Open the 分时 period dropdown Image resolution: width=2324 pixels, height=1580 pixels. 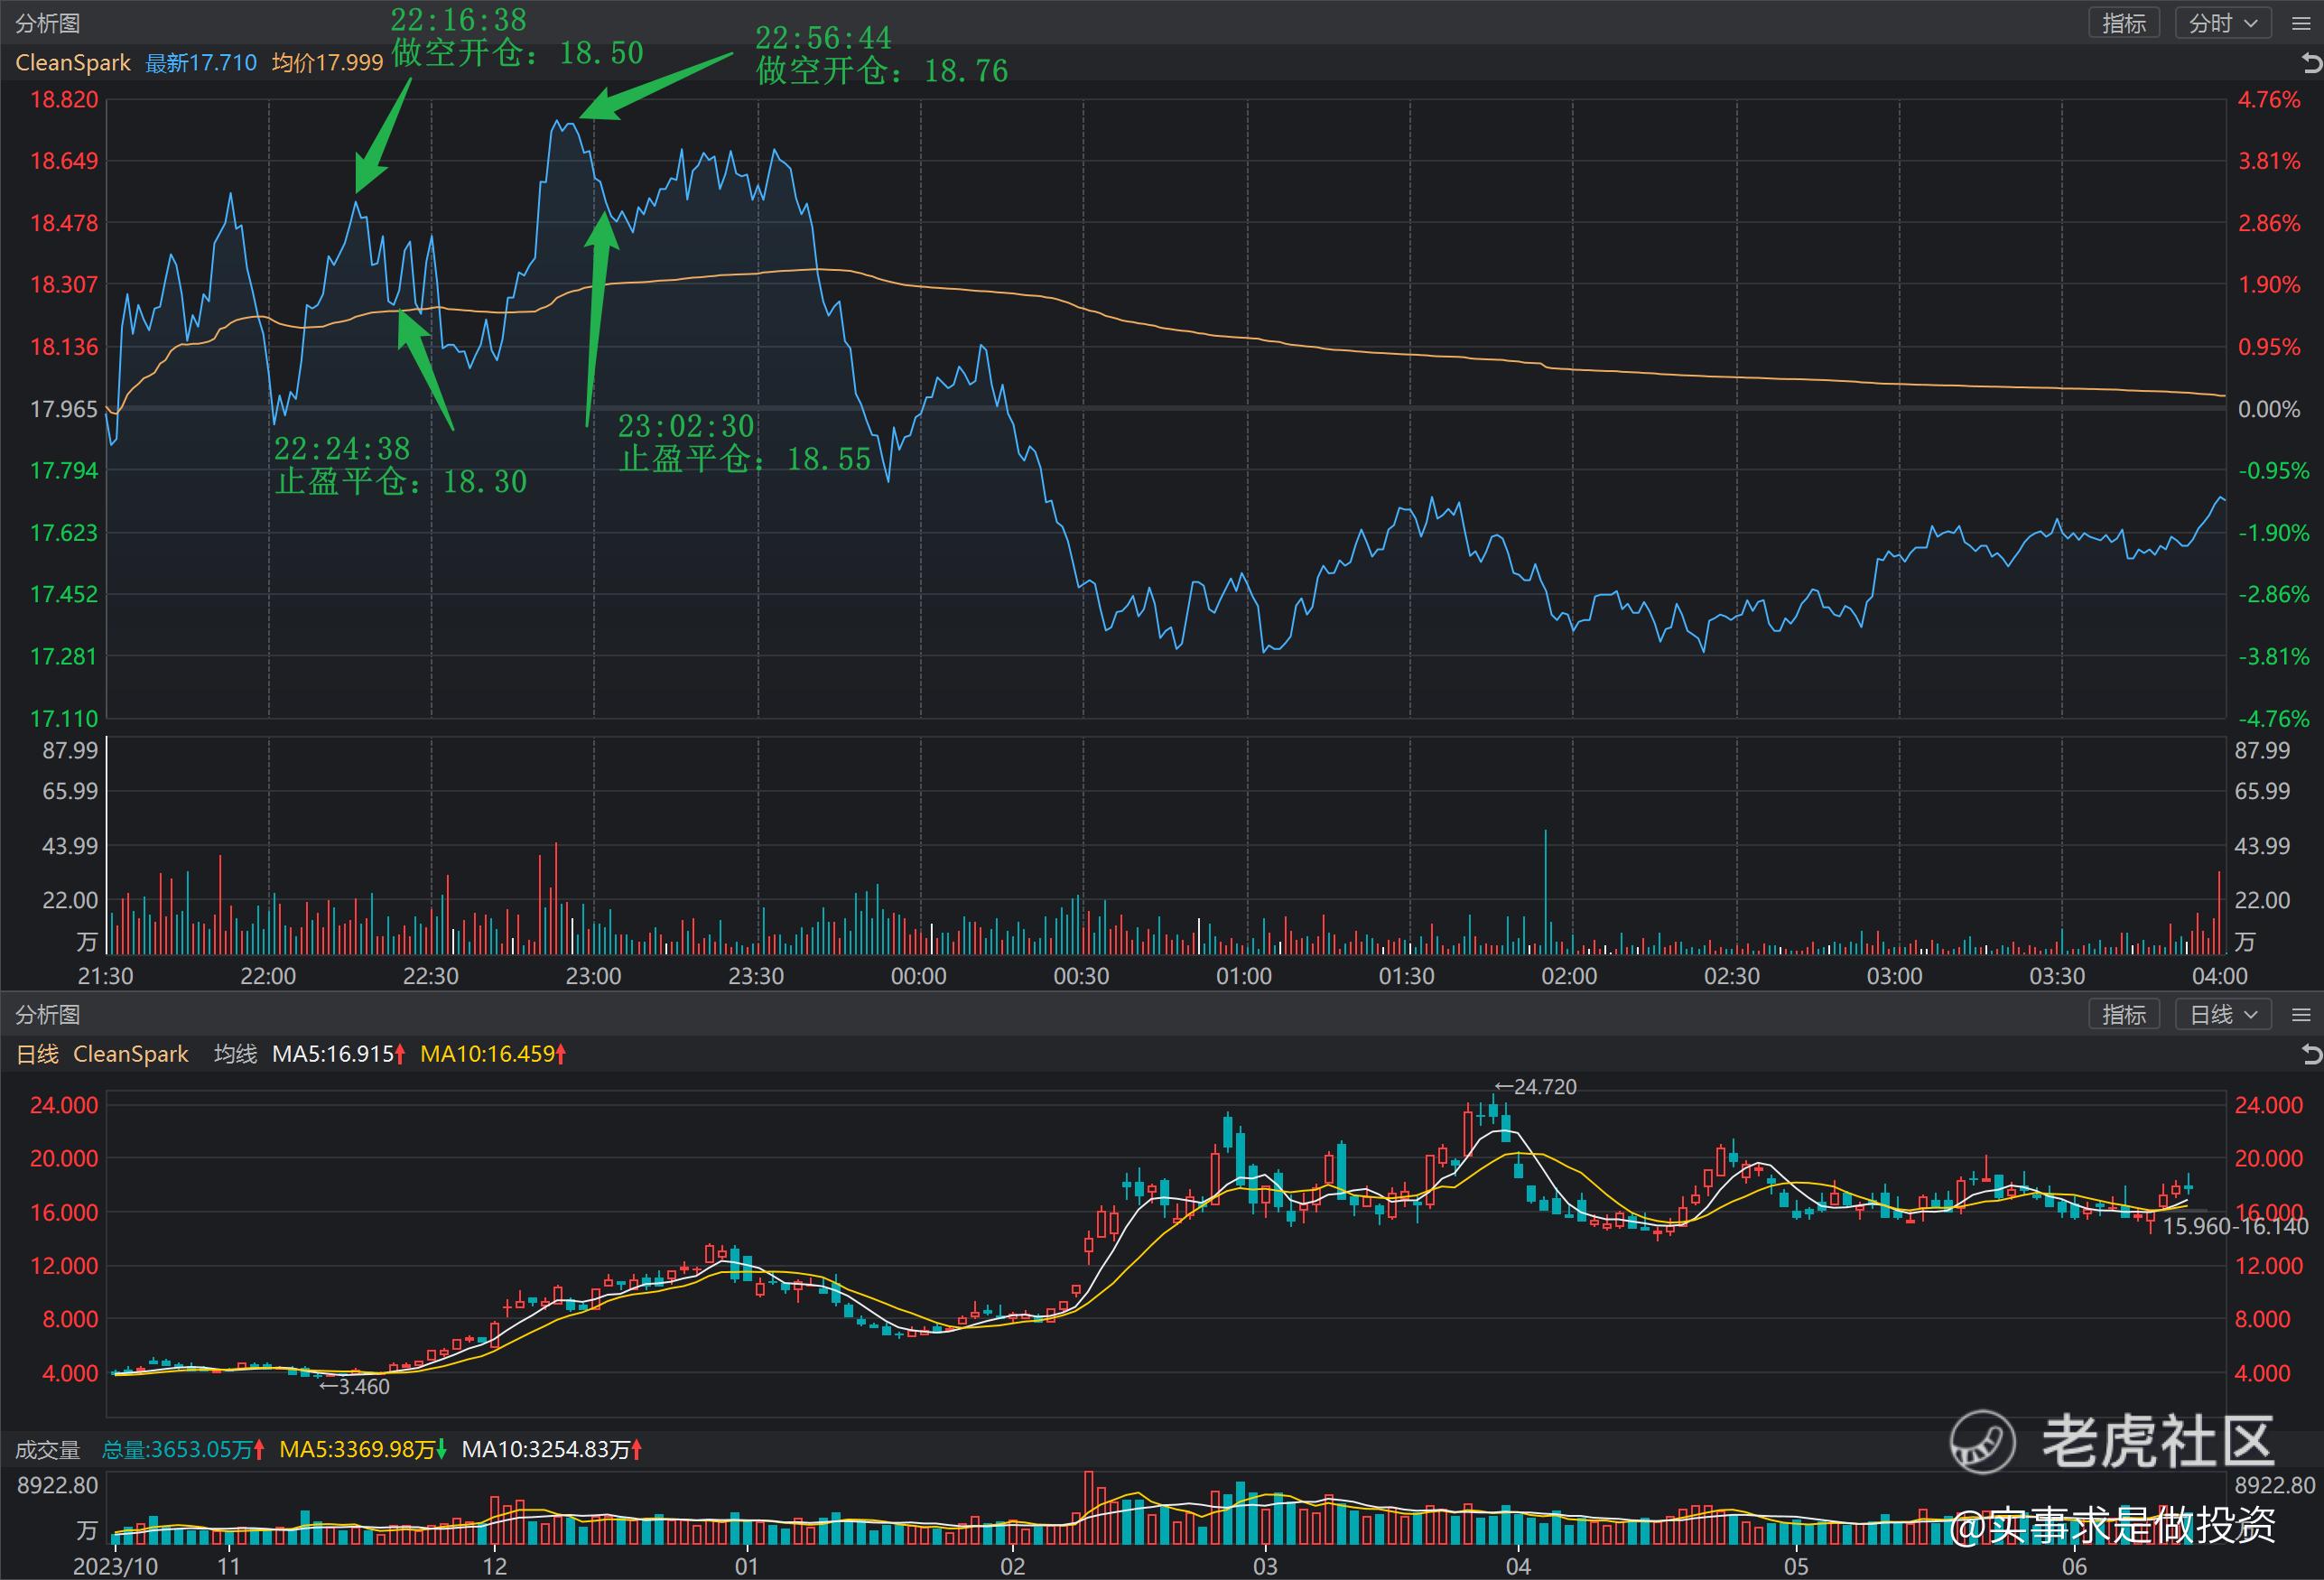[x=2223, y=23]
